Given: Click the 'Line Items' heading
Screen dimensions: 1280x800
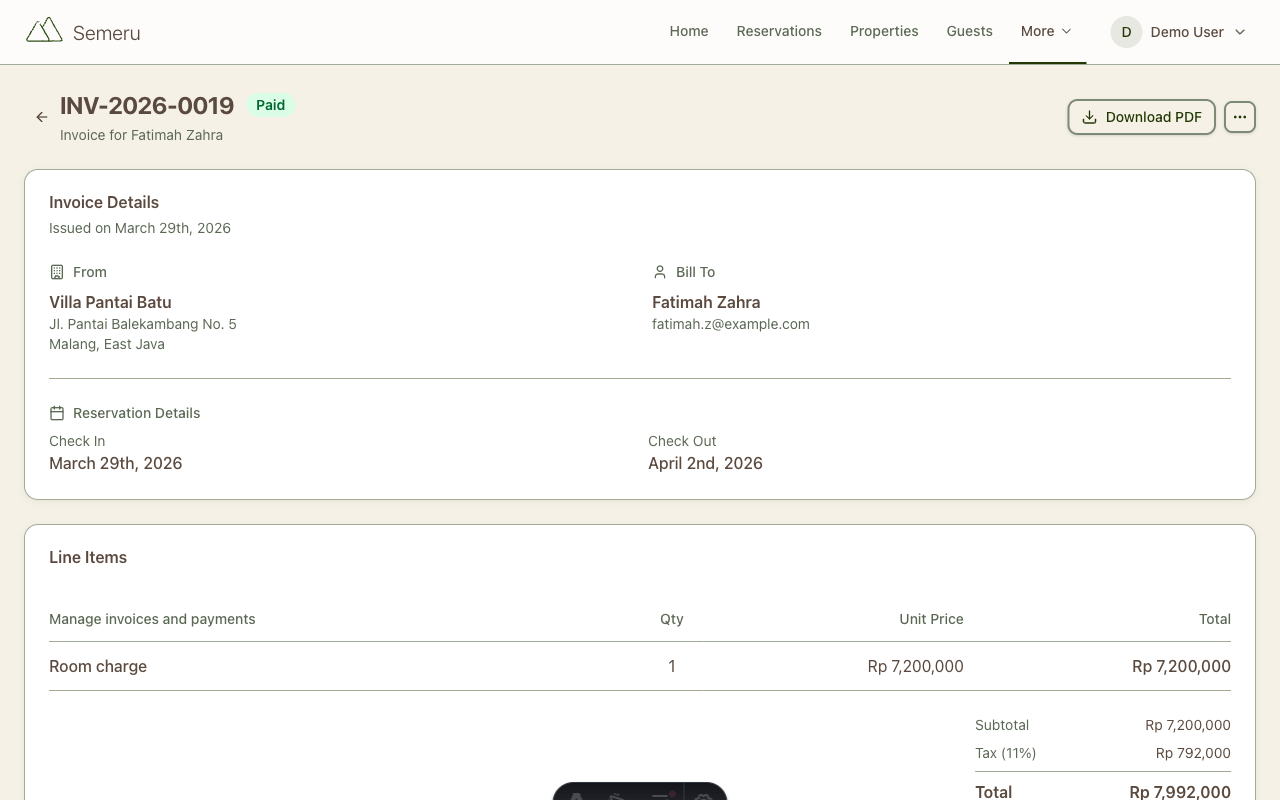Looking at the screenshot, I should pos(88,557).
